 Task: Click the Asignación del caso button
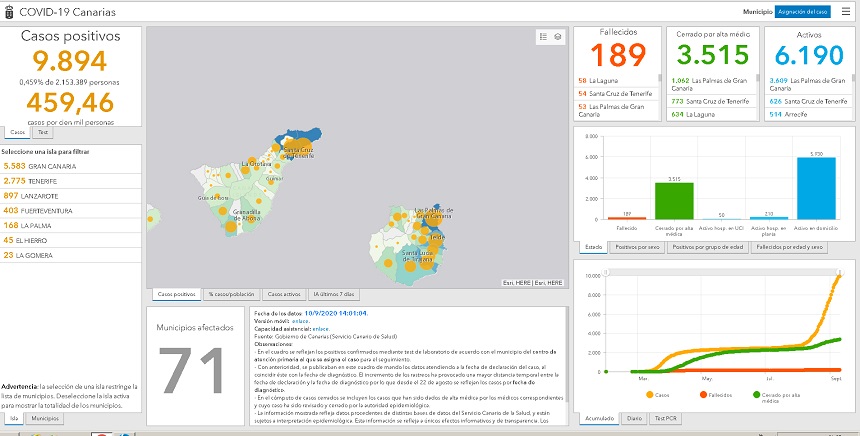coord(803,11)
